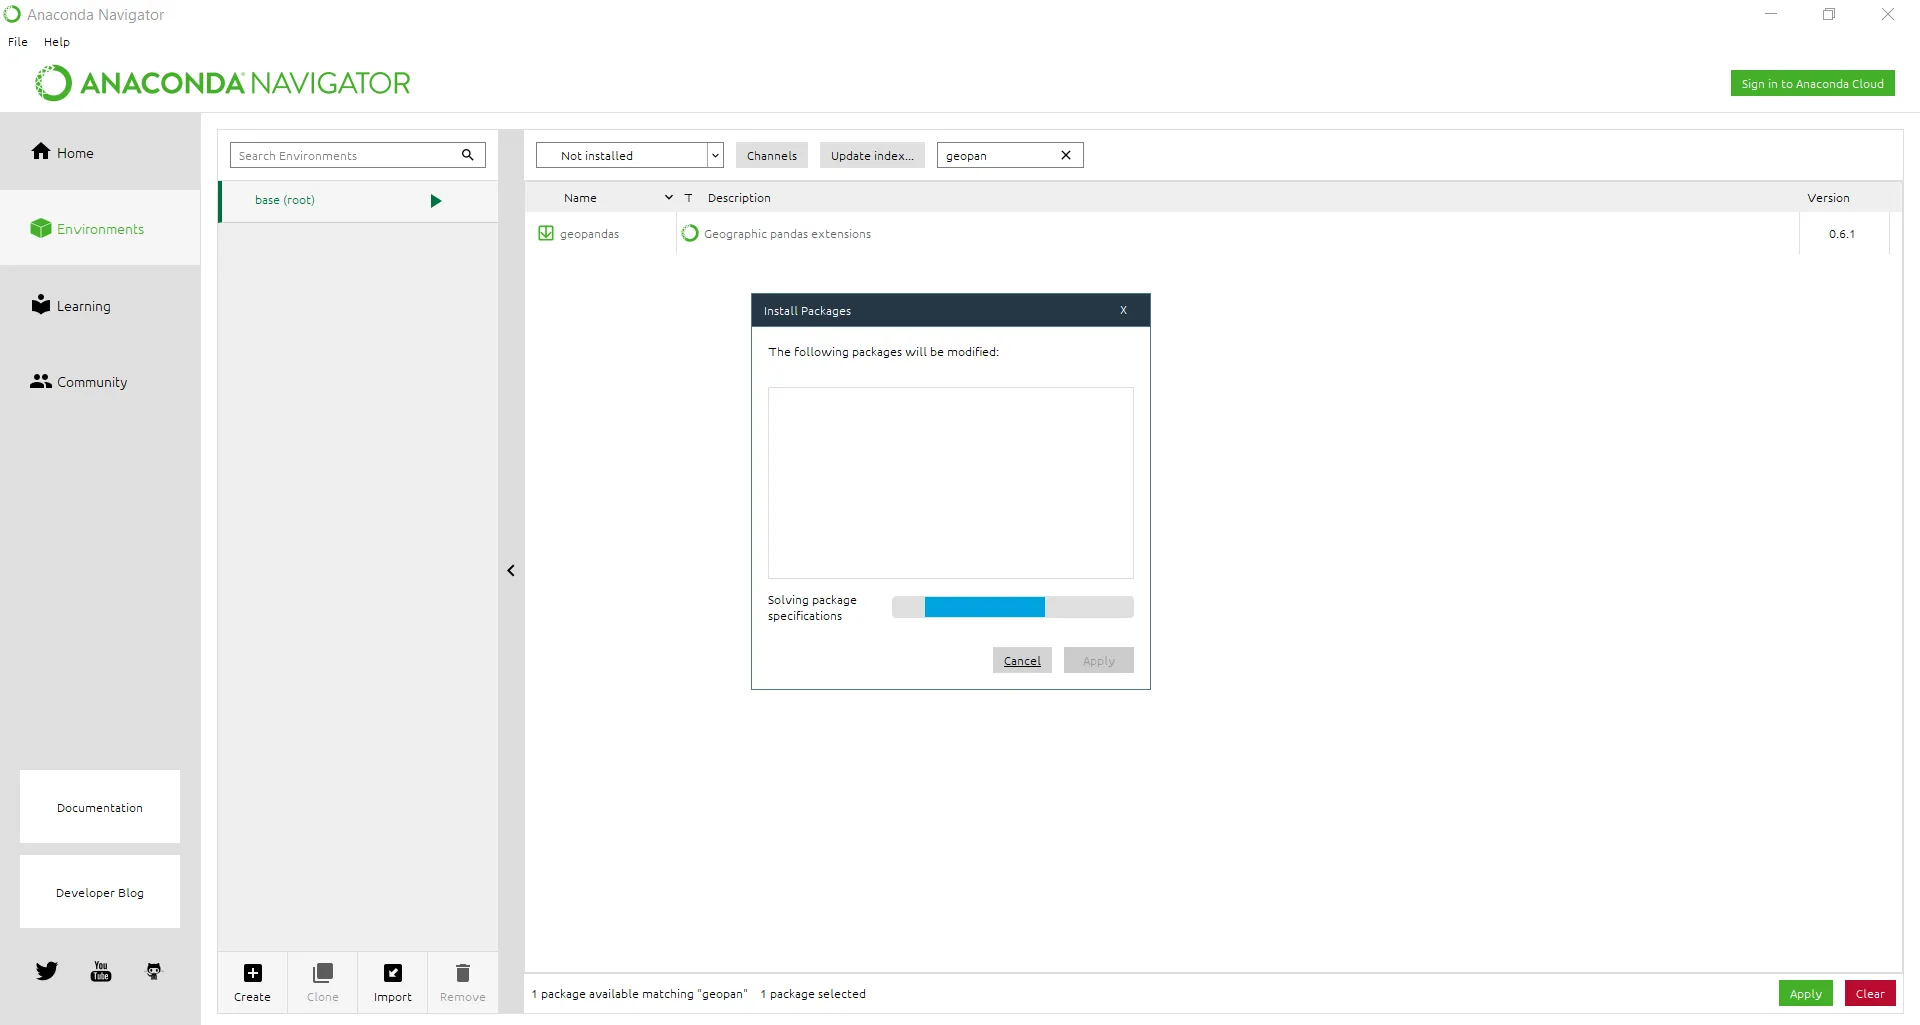Cancel the Install Packages dialog
Viewport: 1920px width, 1025px height.
pos(1022,661)
